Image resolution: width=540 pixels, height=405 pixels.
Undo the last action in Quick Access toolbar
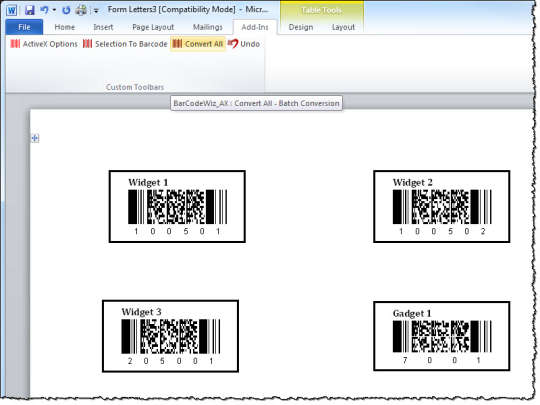[44, 10]
